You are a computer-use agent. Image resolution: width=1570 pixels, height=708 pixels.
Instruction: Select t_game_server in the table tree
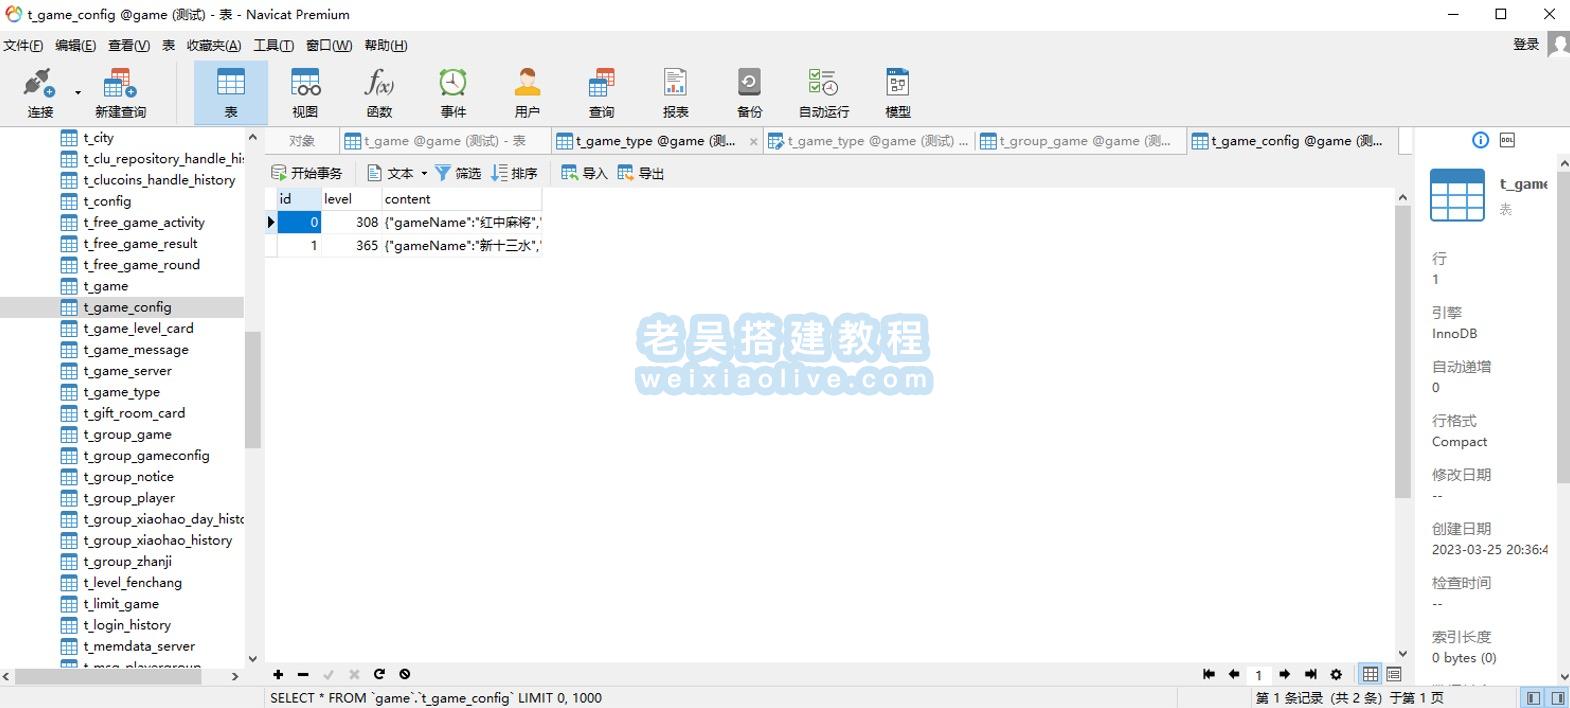127,371
